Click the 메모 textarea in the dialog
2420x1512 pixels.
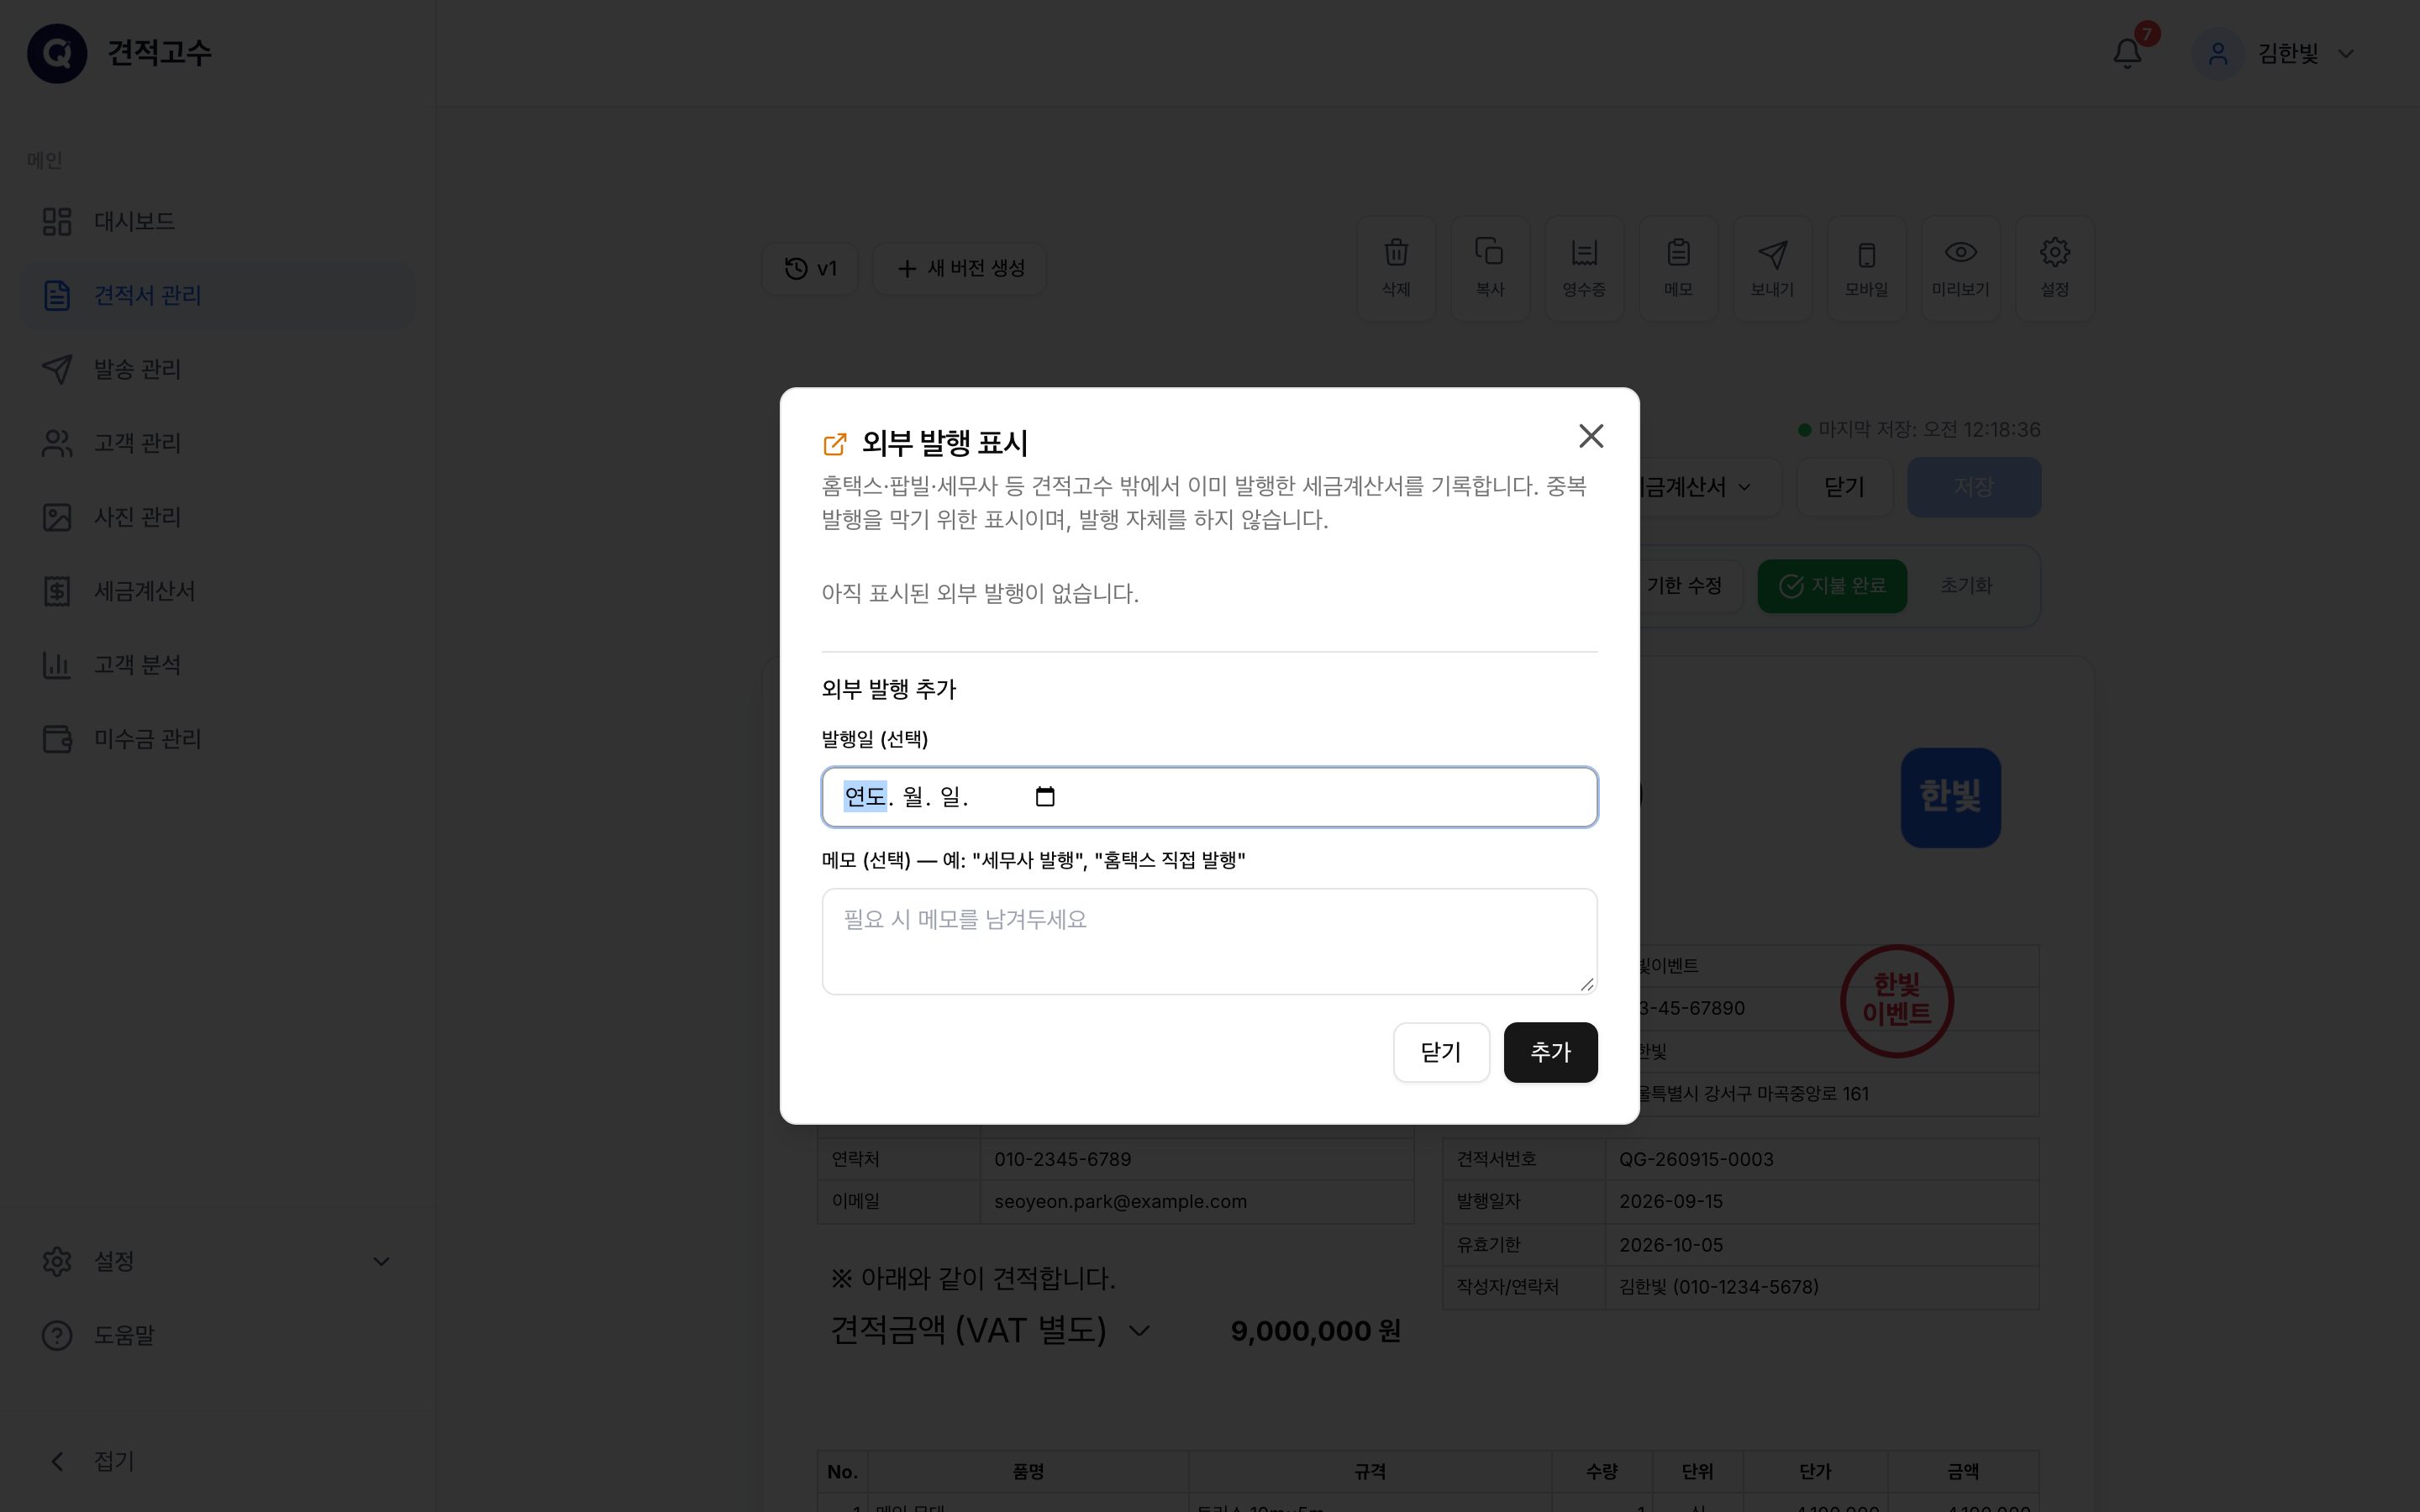[1209, 941]
